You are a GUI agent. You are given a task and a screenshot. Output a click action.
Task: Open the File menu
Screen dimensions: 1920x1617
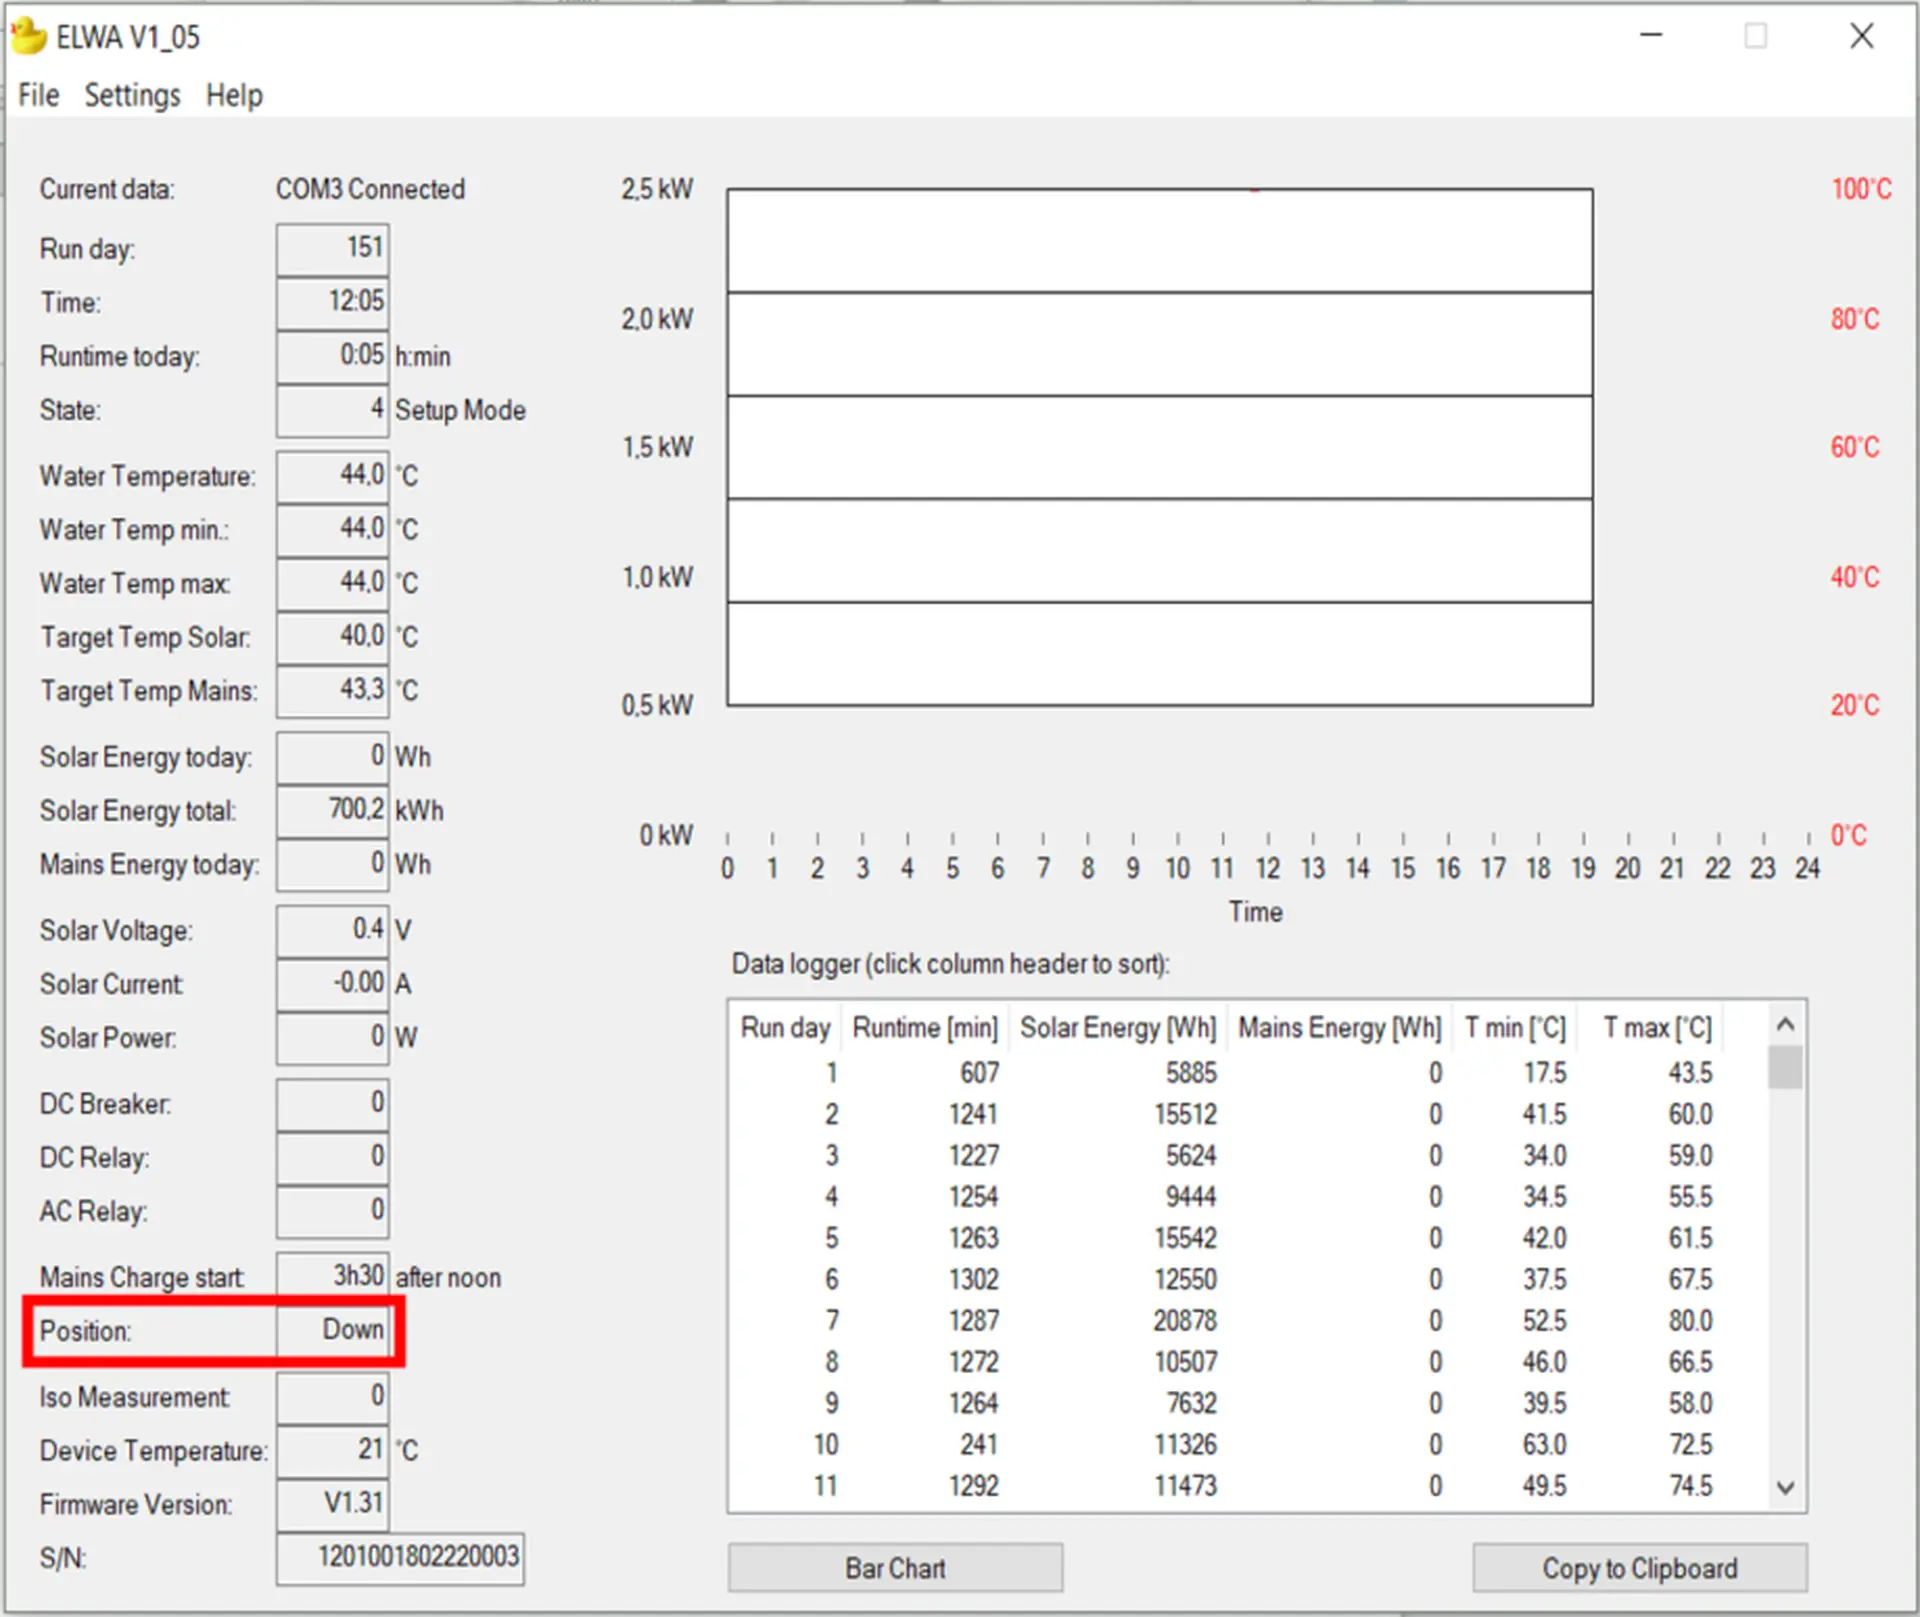pyautogui.click(x=39, y=95)
